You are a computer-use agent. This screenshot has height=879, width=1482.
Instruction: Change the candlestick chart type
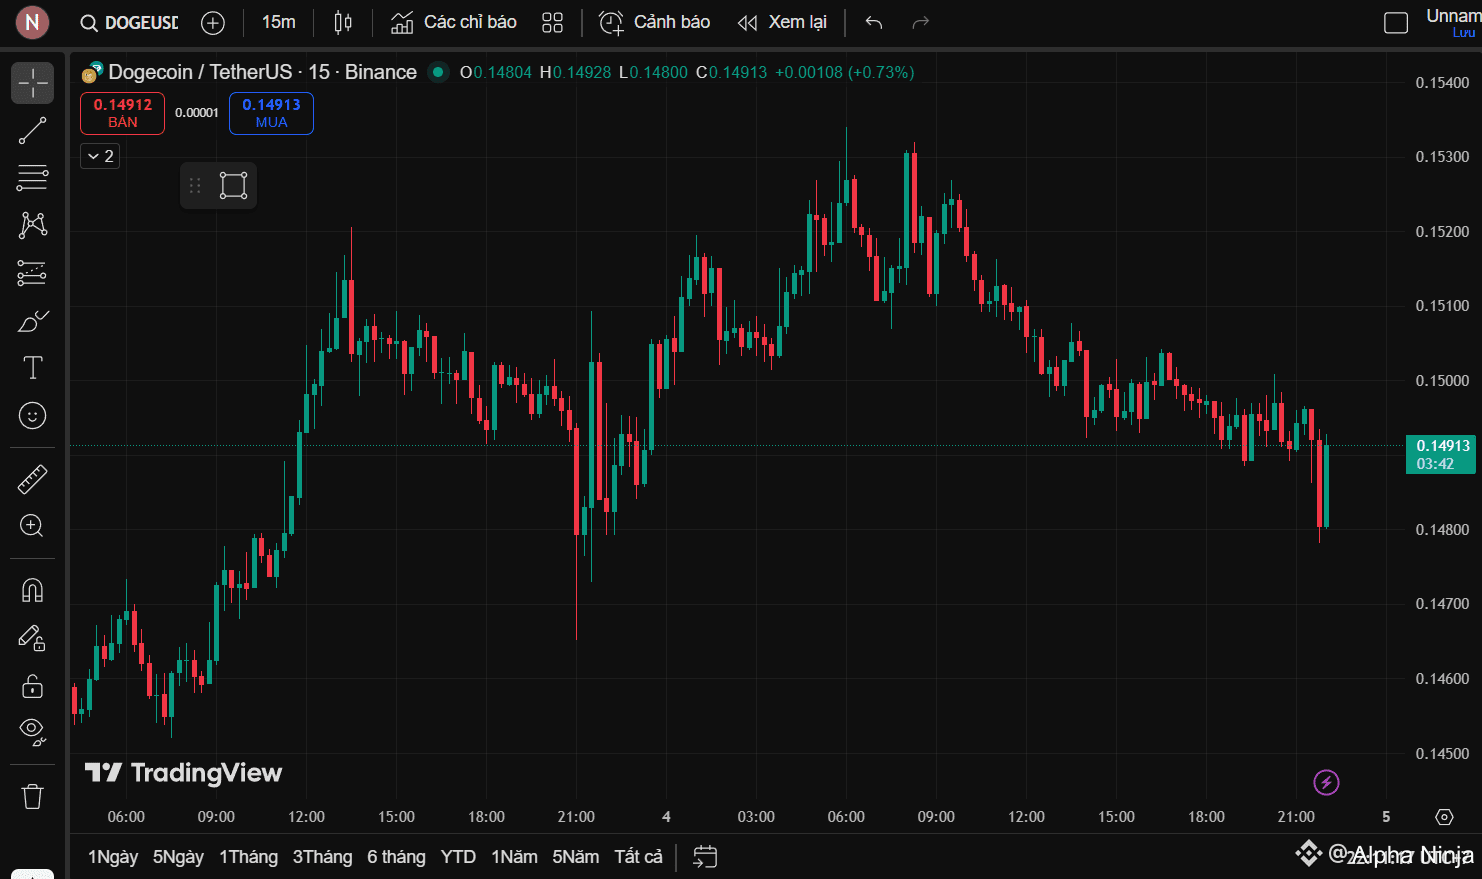pos(343,22)
